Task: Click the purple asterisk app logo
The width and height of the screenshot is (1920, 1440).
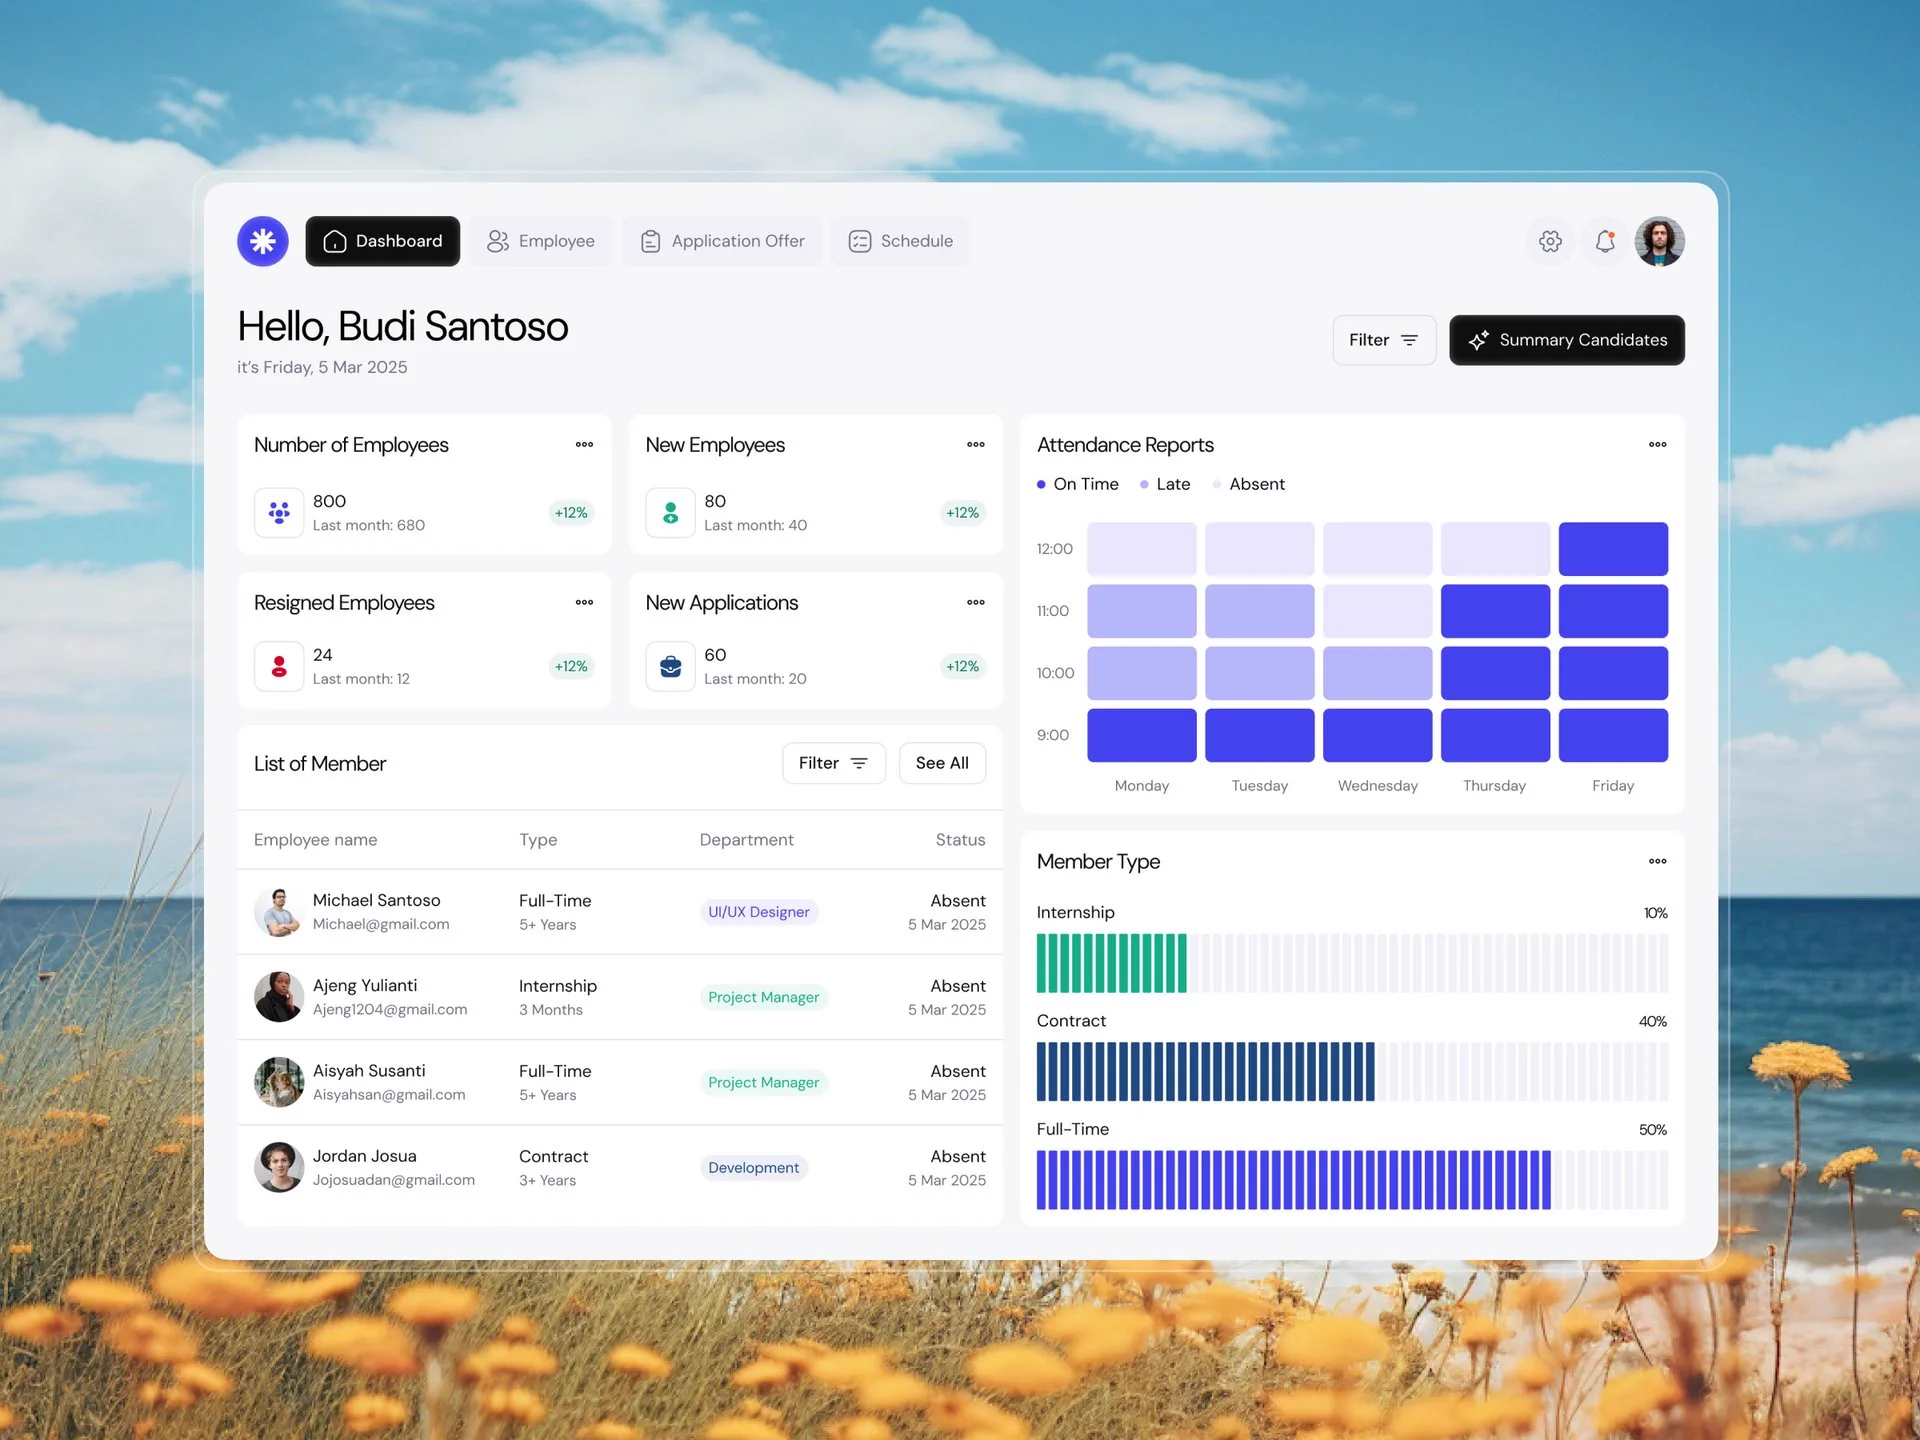Action: point(263,241)
